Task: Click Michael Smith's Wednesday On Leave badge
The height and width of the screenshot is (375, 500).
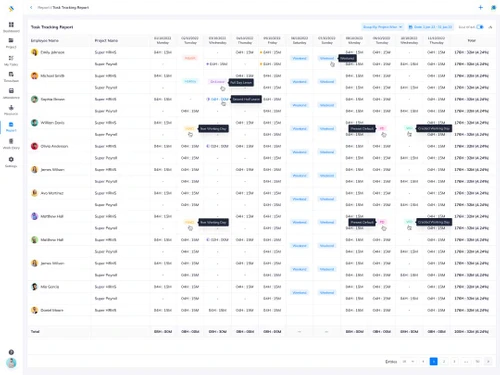Action: point(217,82)
